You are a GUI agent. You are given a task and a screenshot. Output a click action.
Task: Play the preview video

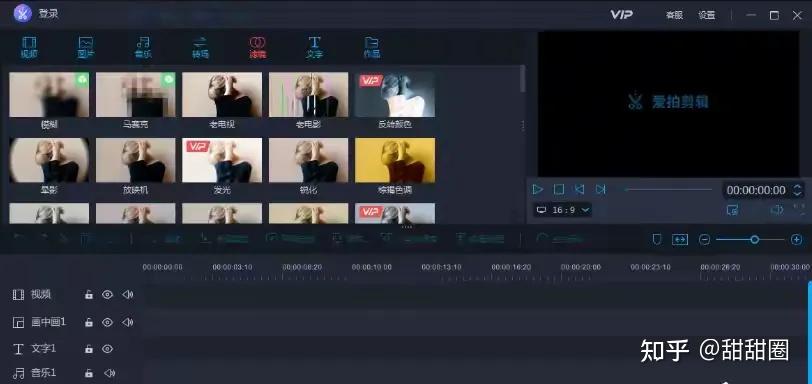point(538,189)
